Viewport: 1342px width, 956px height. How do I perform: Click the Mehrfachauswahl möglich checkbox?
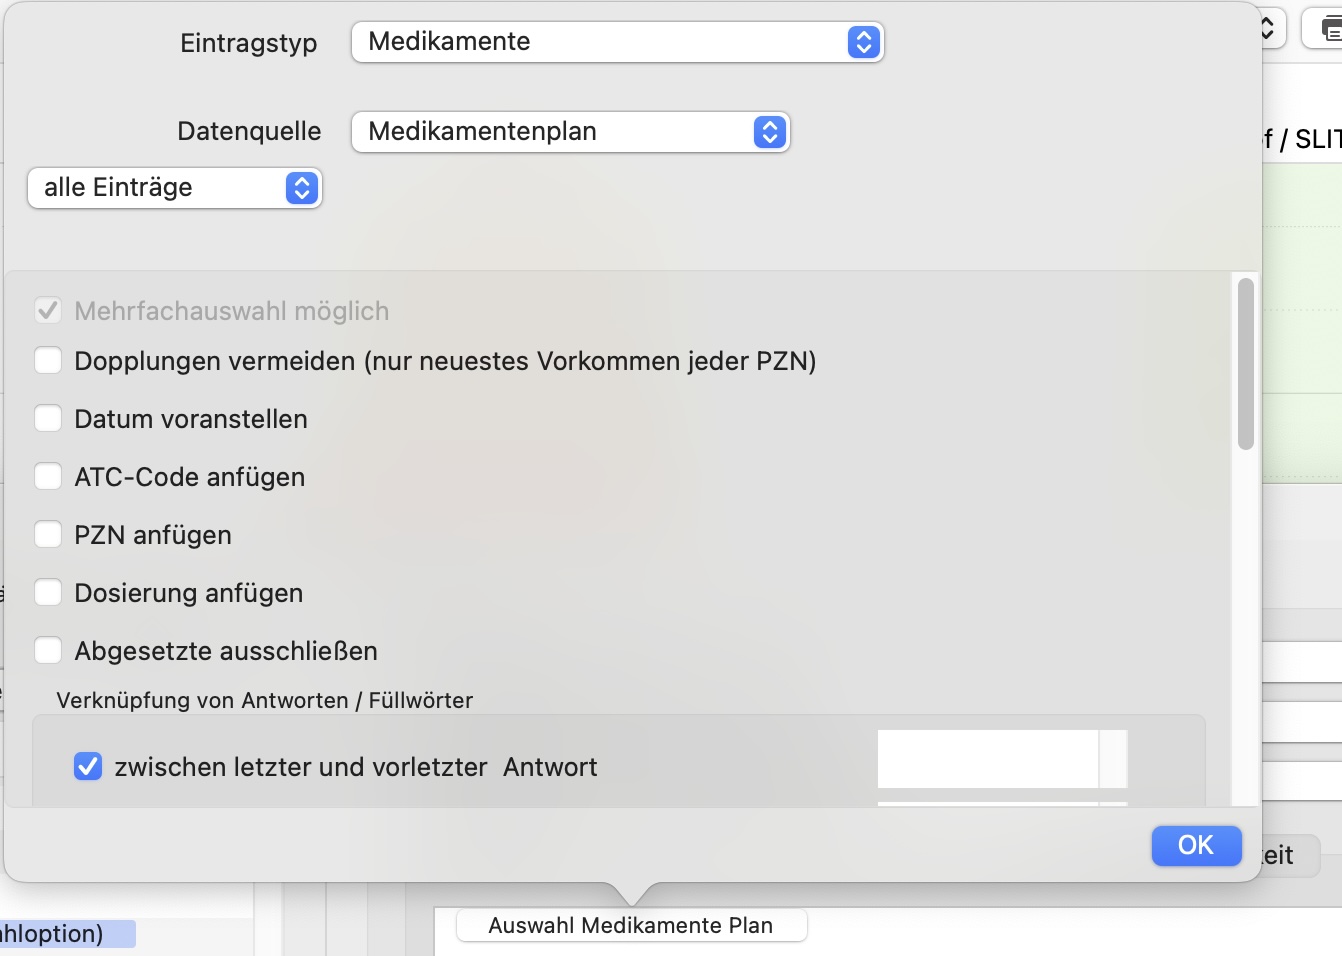[x=48, y=310]
